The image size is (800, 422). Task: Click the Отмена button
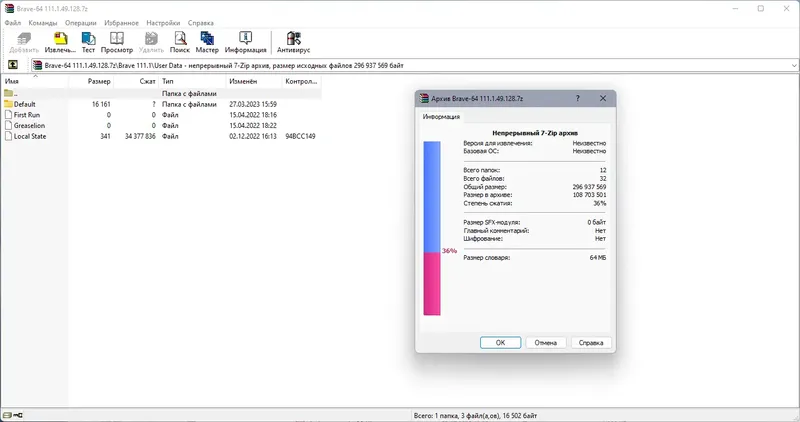pyautogui.click(x=545, y=343)
